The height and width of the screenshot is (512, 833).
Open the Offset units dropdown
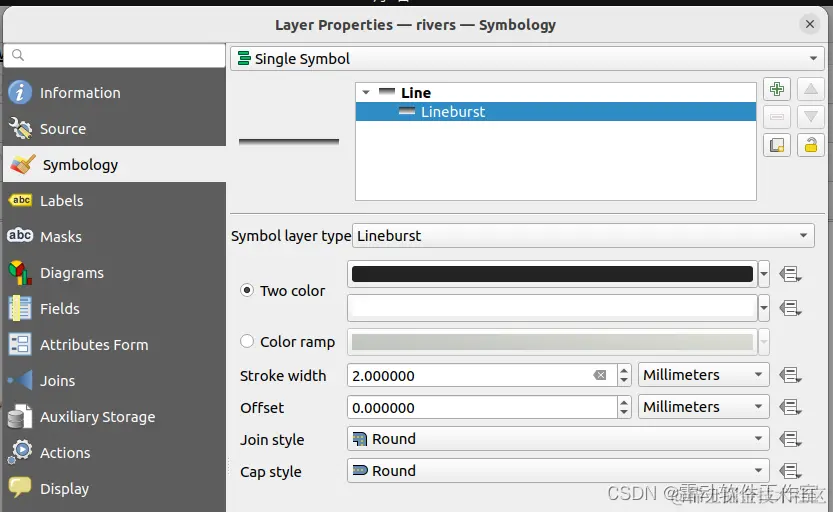tap(703, 407)
